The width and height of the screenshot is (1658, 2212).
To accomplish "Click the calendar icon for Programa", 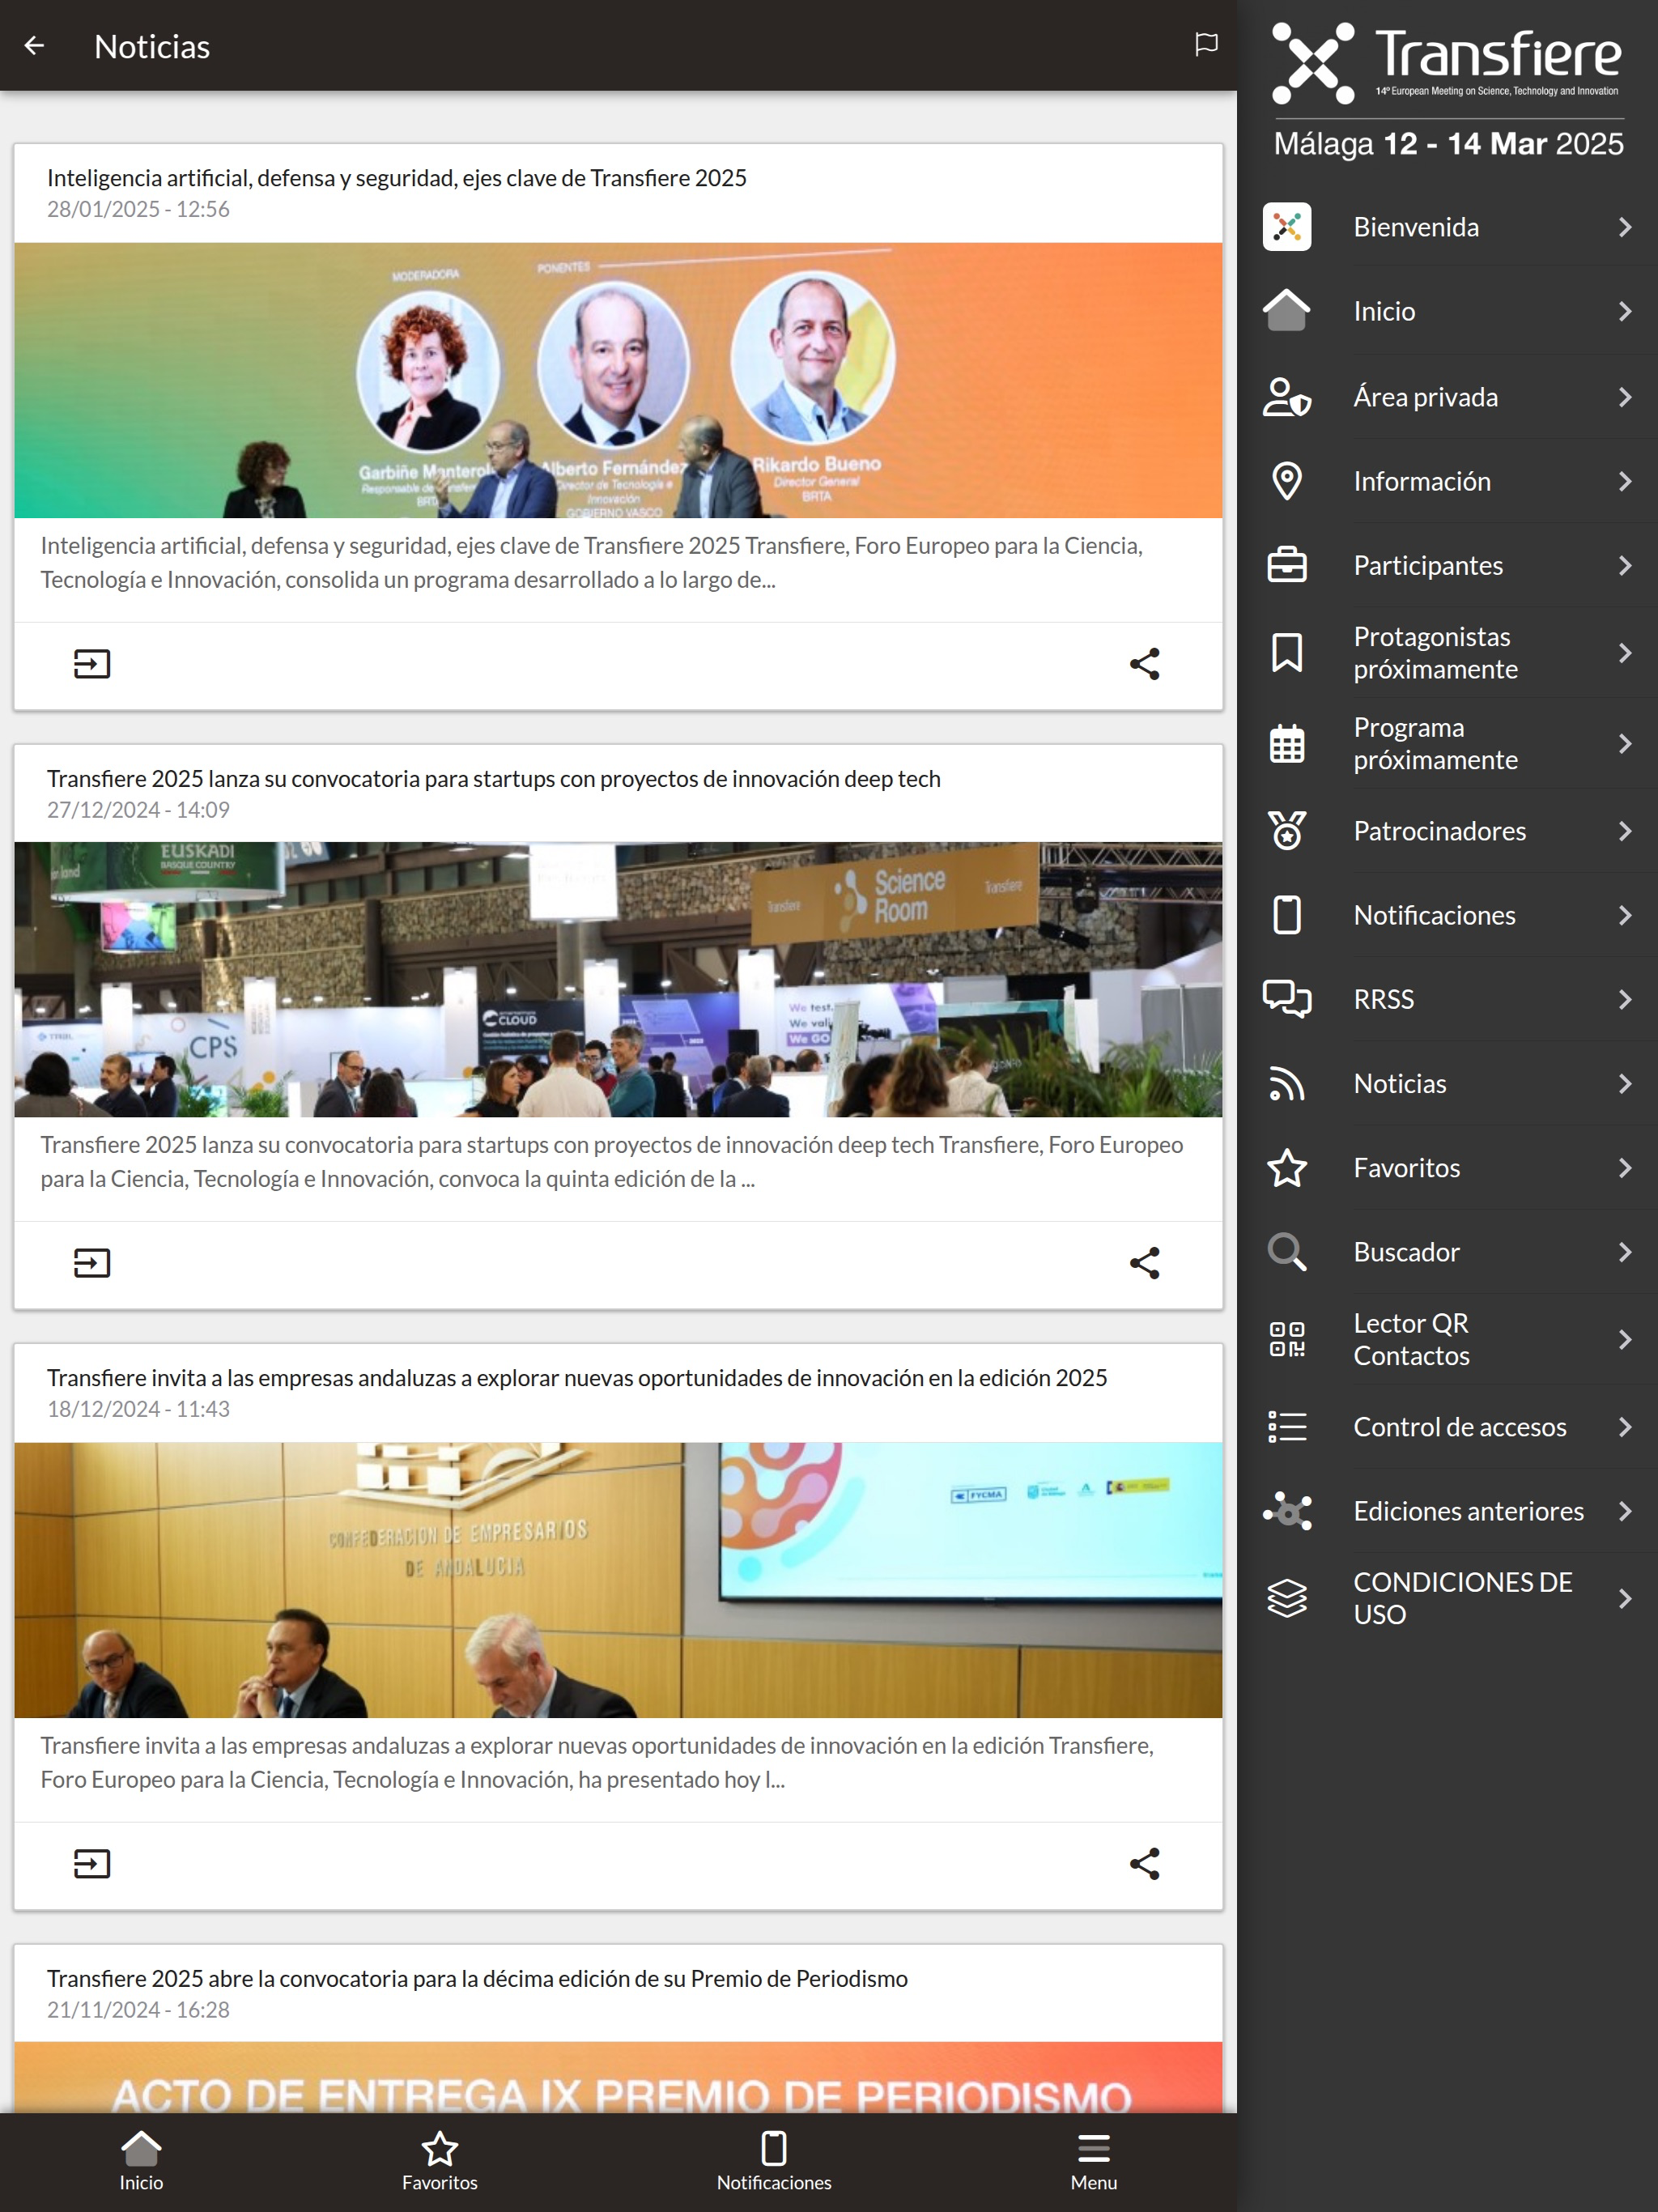I will [x=1287, y=744].
